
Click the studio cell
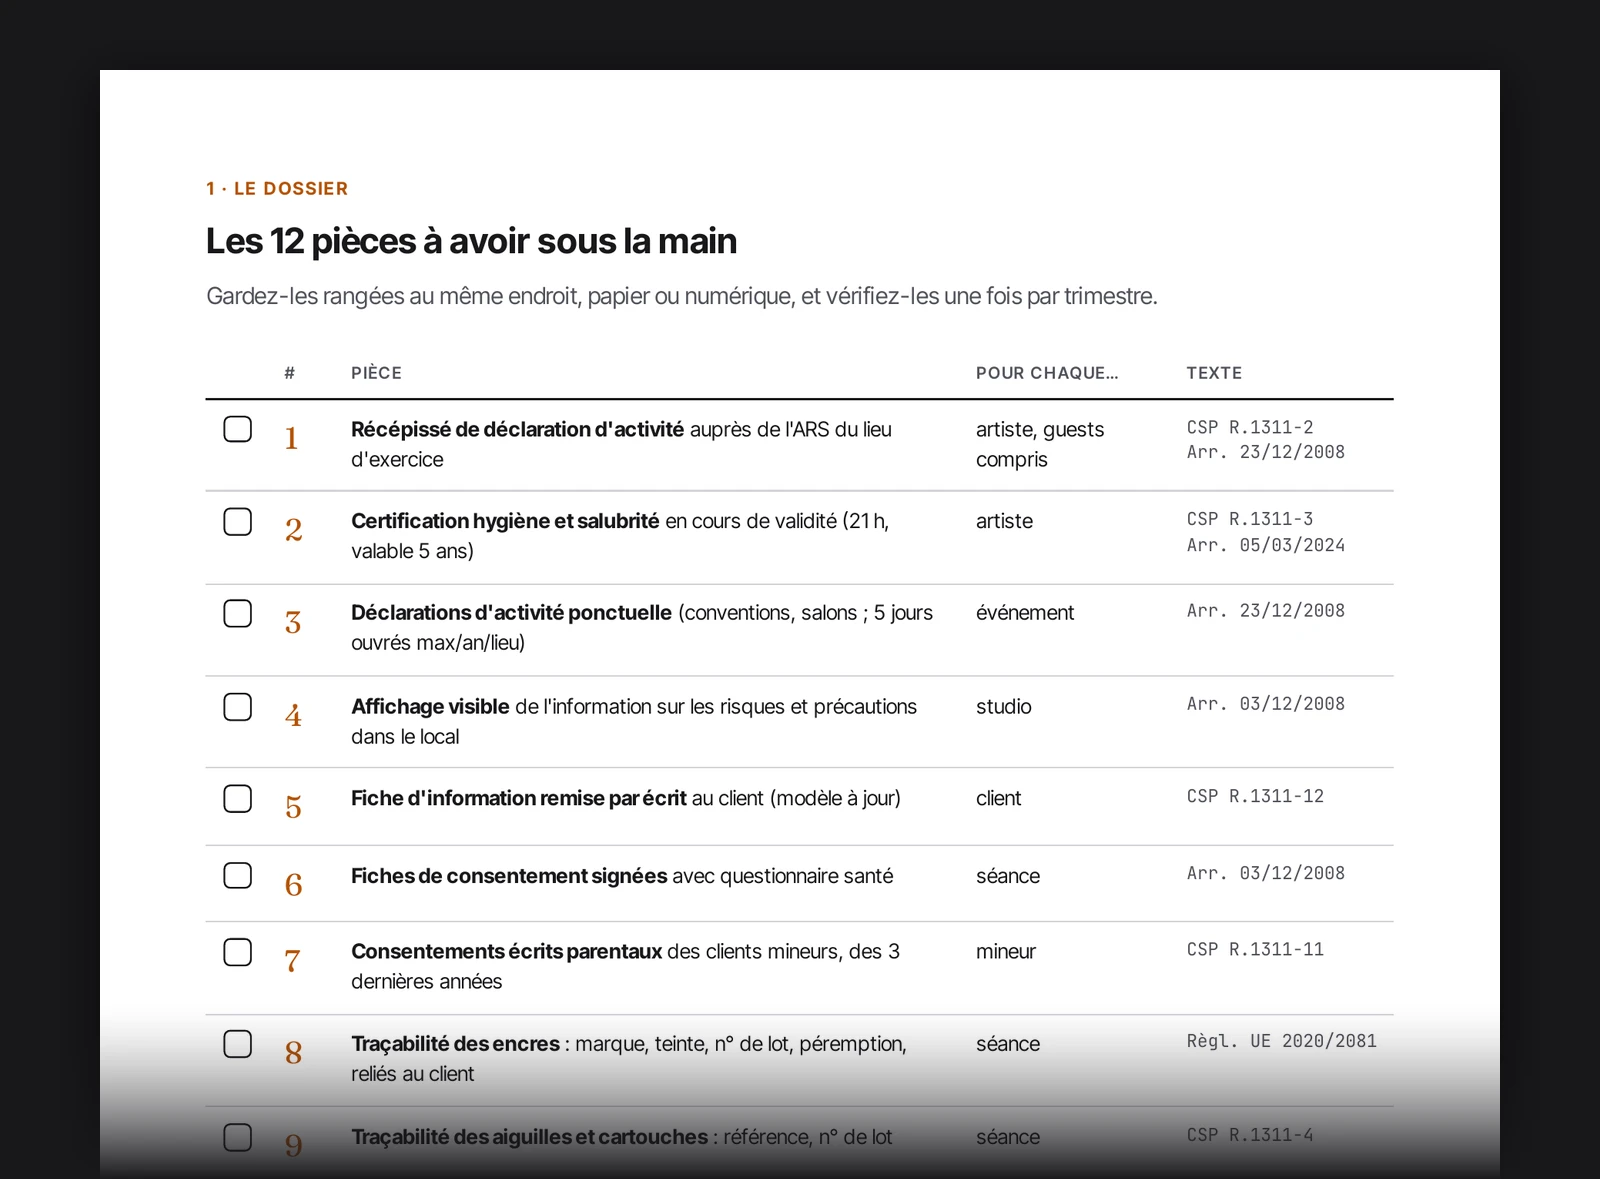(x=1003, y=706)
